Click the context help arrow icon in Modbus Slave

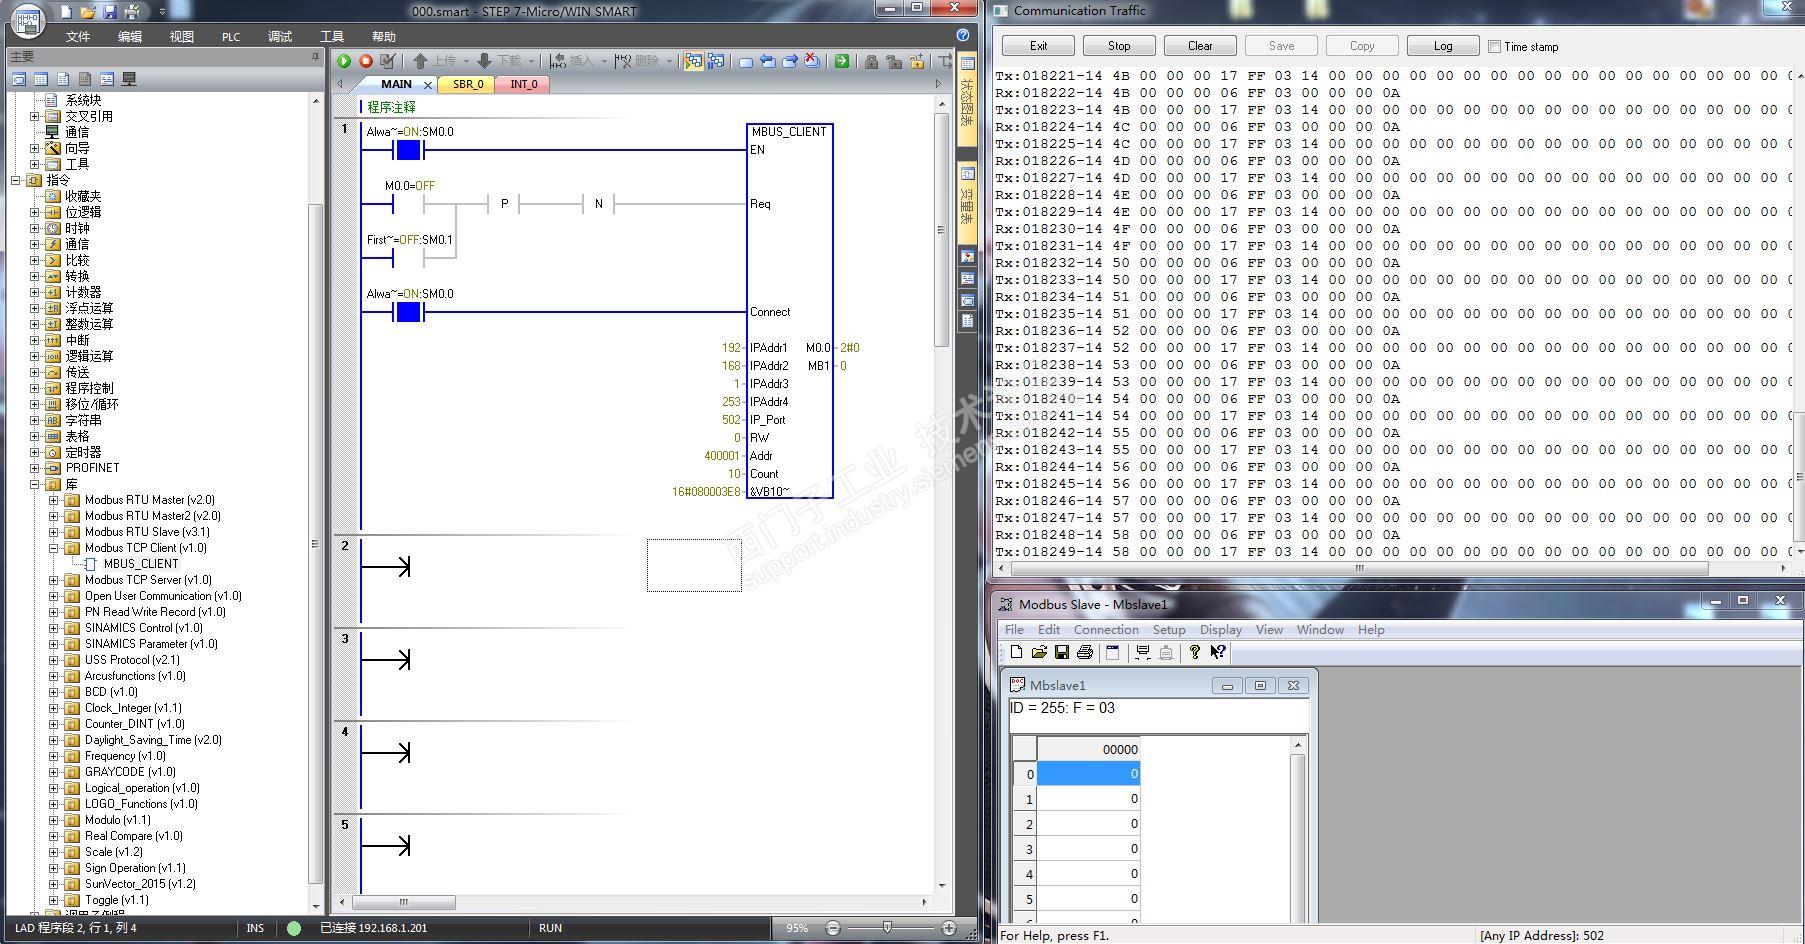1217,652
